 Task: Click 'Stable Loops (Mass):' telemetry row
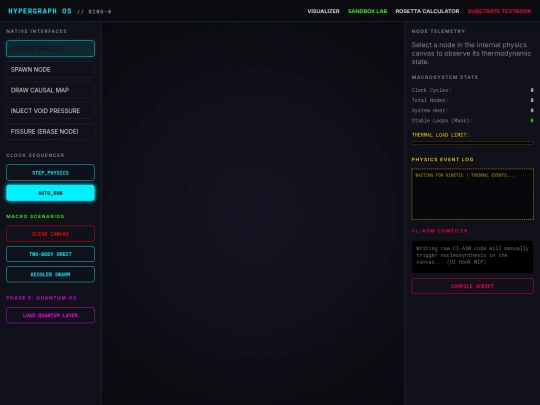(472, 121)
